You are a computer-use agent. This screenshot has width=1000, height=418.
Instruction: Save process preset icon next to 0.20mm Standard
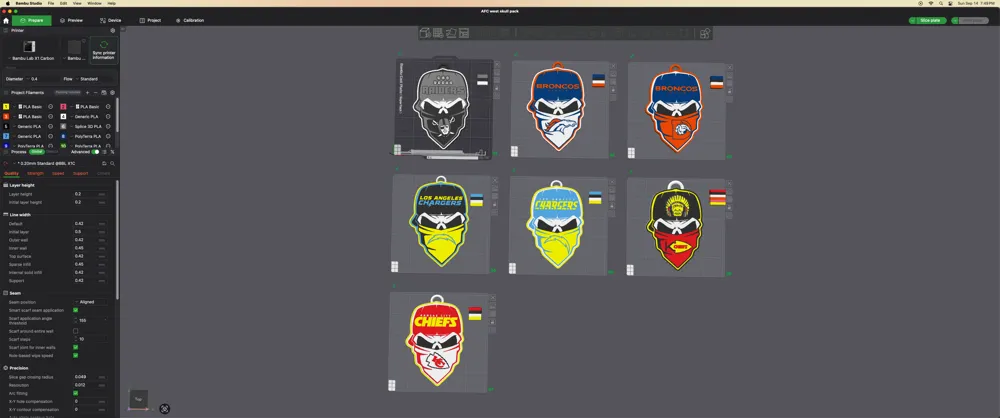coord(104,163)
